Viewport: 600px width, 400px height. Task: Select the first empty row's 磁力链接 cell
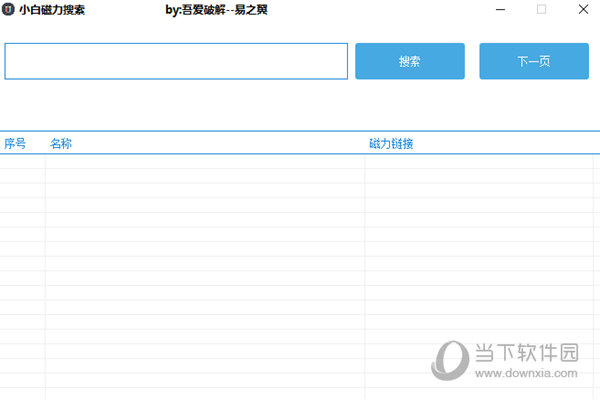pyautogui.click(x=480, y=161)
